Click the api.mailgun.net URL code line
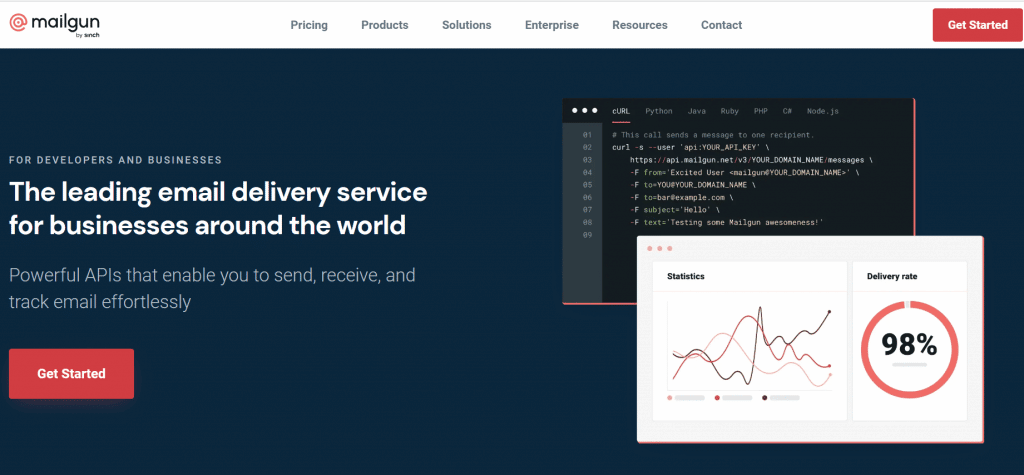 751,160
